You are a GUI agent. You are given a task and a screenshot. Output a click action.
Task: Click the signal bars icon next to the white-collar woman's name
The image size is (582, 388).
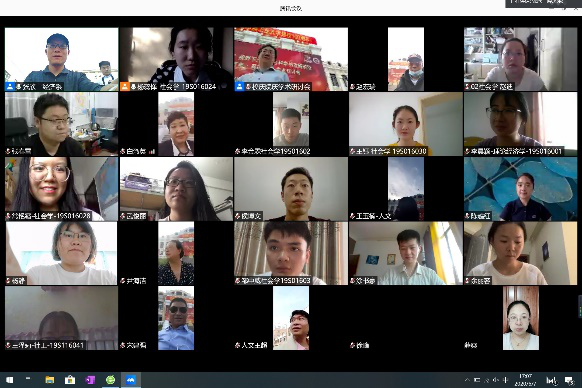click(x=152, y=151)
